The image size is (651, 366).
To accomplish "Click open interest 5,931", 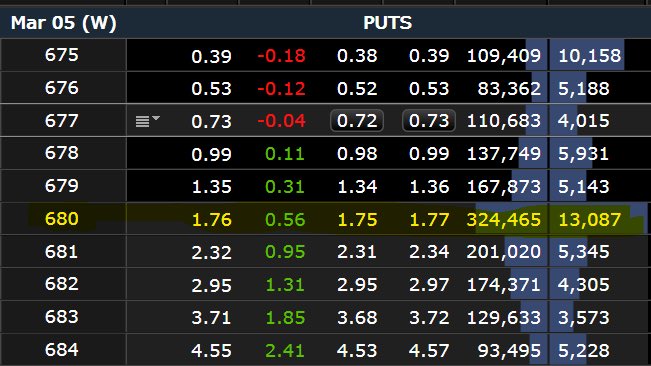I will click(583, 154).
